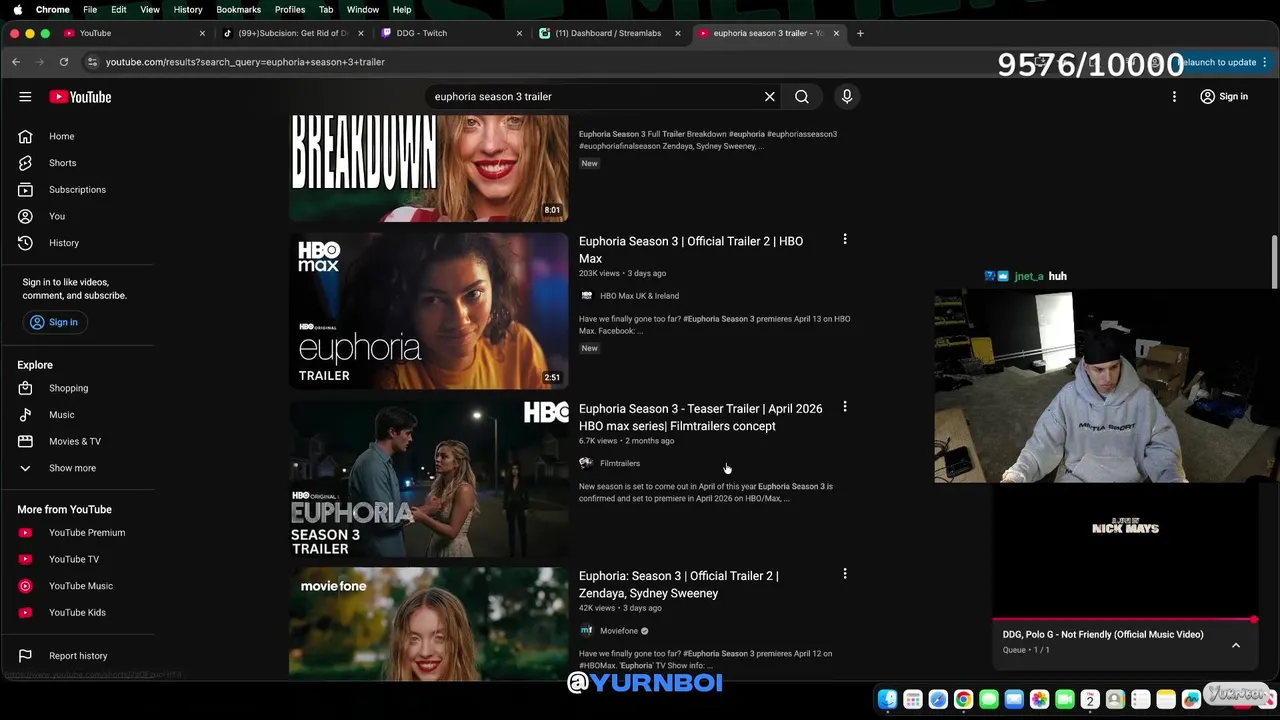Screen dimensions: 1280x720
Task: Click the Sign in button at top right
Action: tap(1223, 97)
